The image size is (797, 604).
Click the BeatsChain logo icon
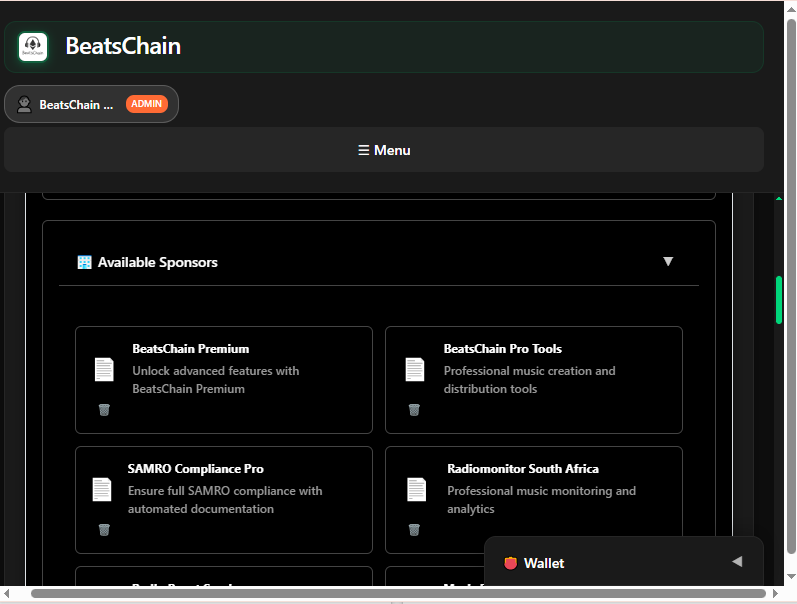(33, 47)
